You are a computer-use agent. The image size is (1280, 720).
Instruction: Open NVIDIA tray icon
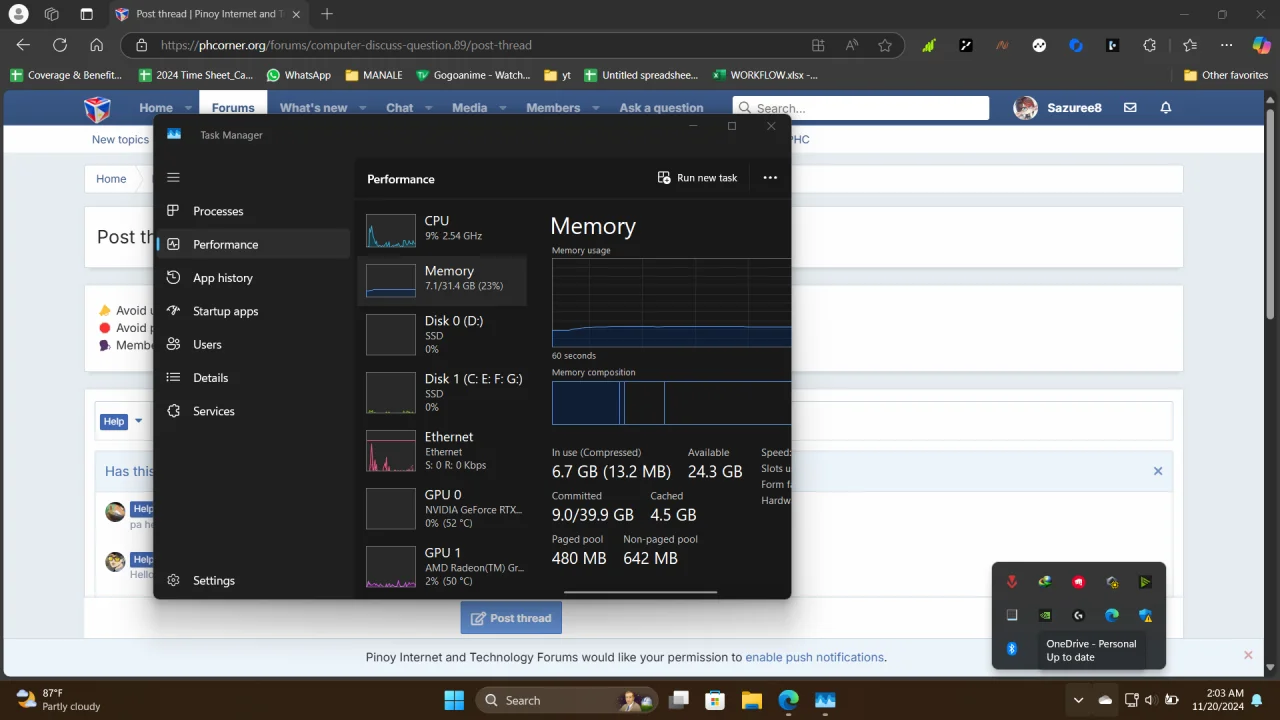tap(1045, 615)
